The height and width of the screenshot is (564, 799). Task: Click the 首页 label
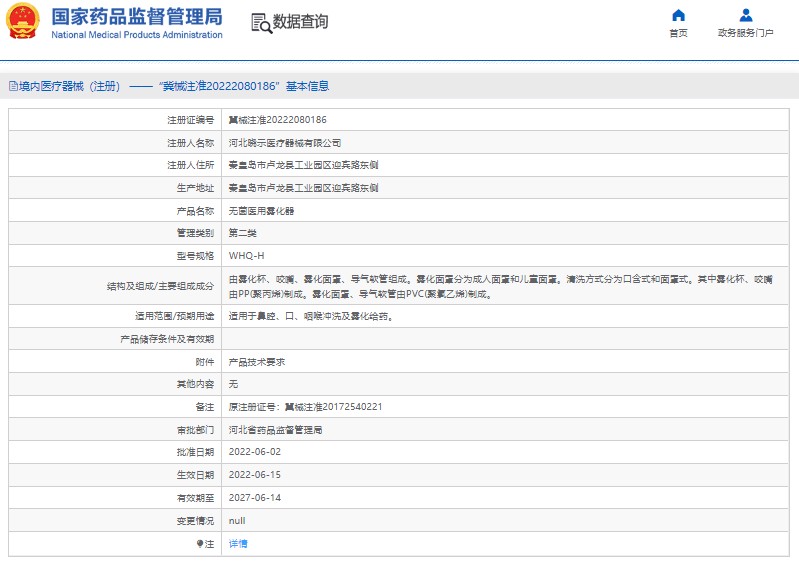(x=678, y=33)
